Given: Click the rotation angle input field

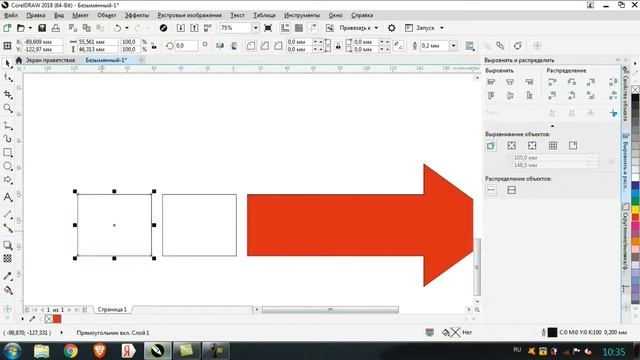Looking at the screenshot, I should [x=186, y=46].
